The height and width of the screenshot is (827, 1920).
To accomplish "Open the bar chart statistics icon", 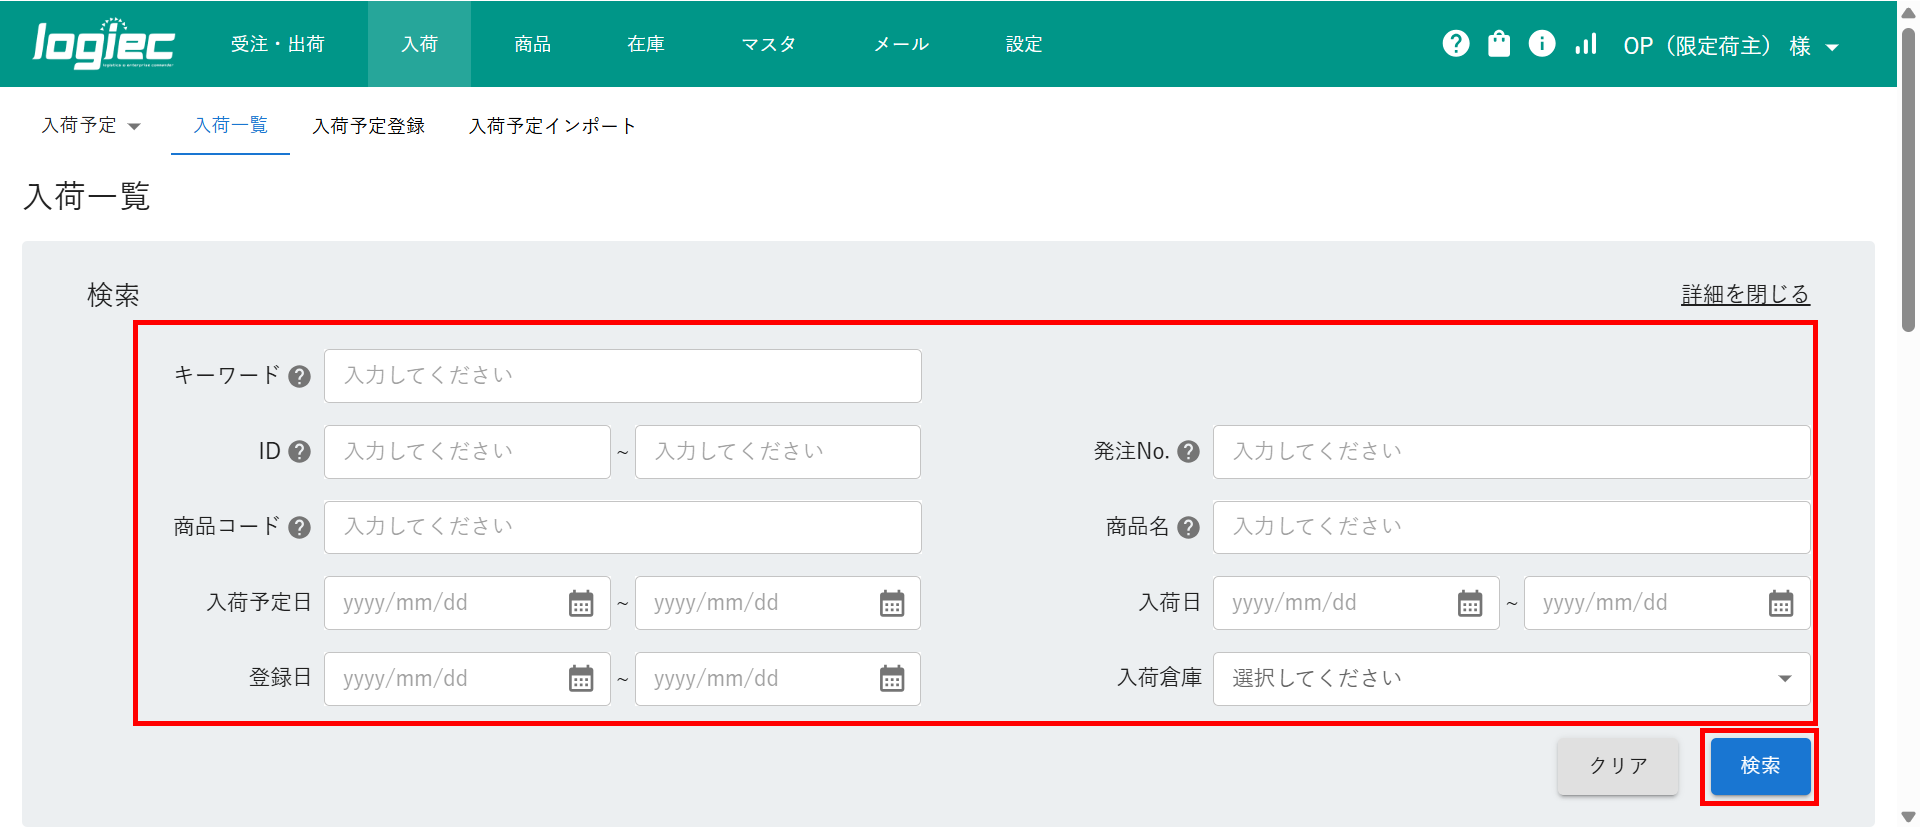I will (1585, 44).
